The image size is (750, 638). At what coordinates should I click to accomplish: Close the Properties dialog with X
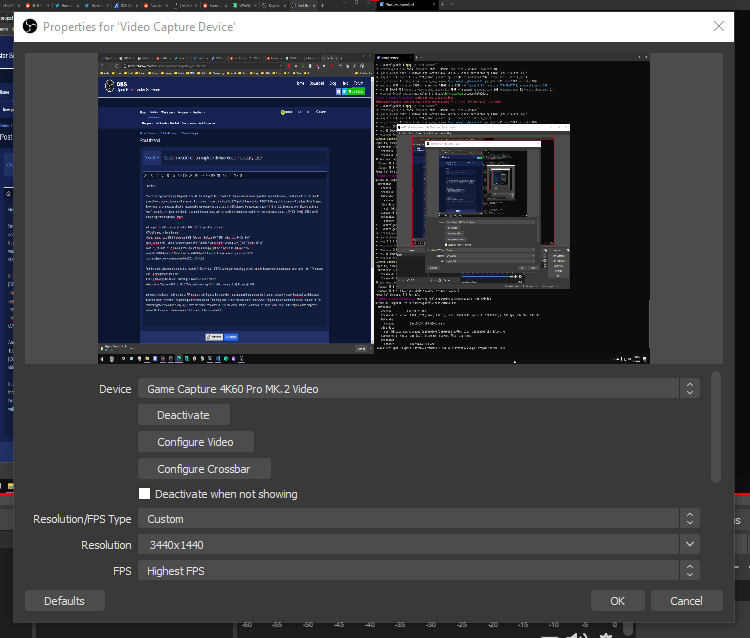[718, 26]
